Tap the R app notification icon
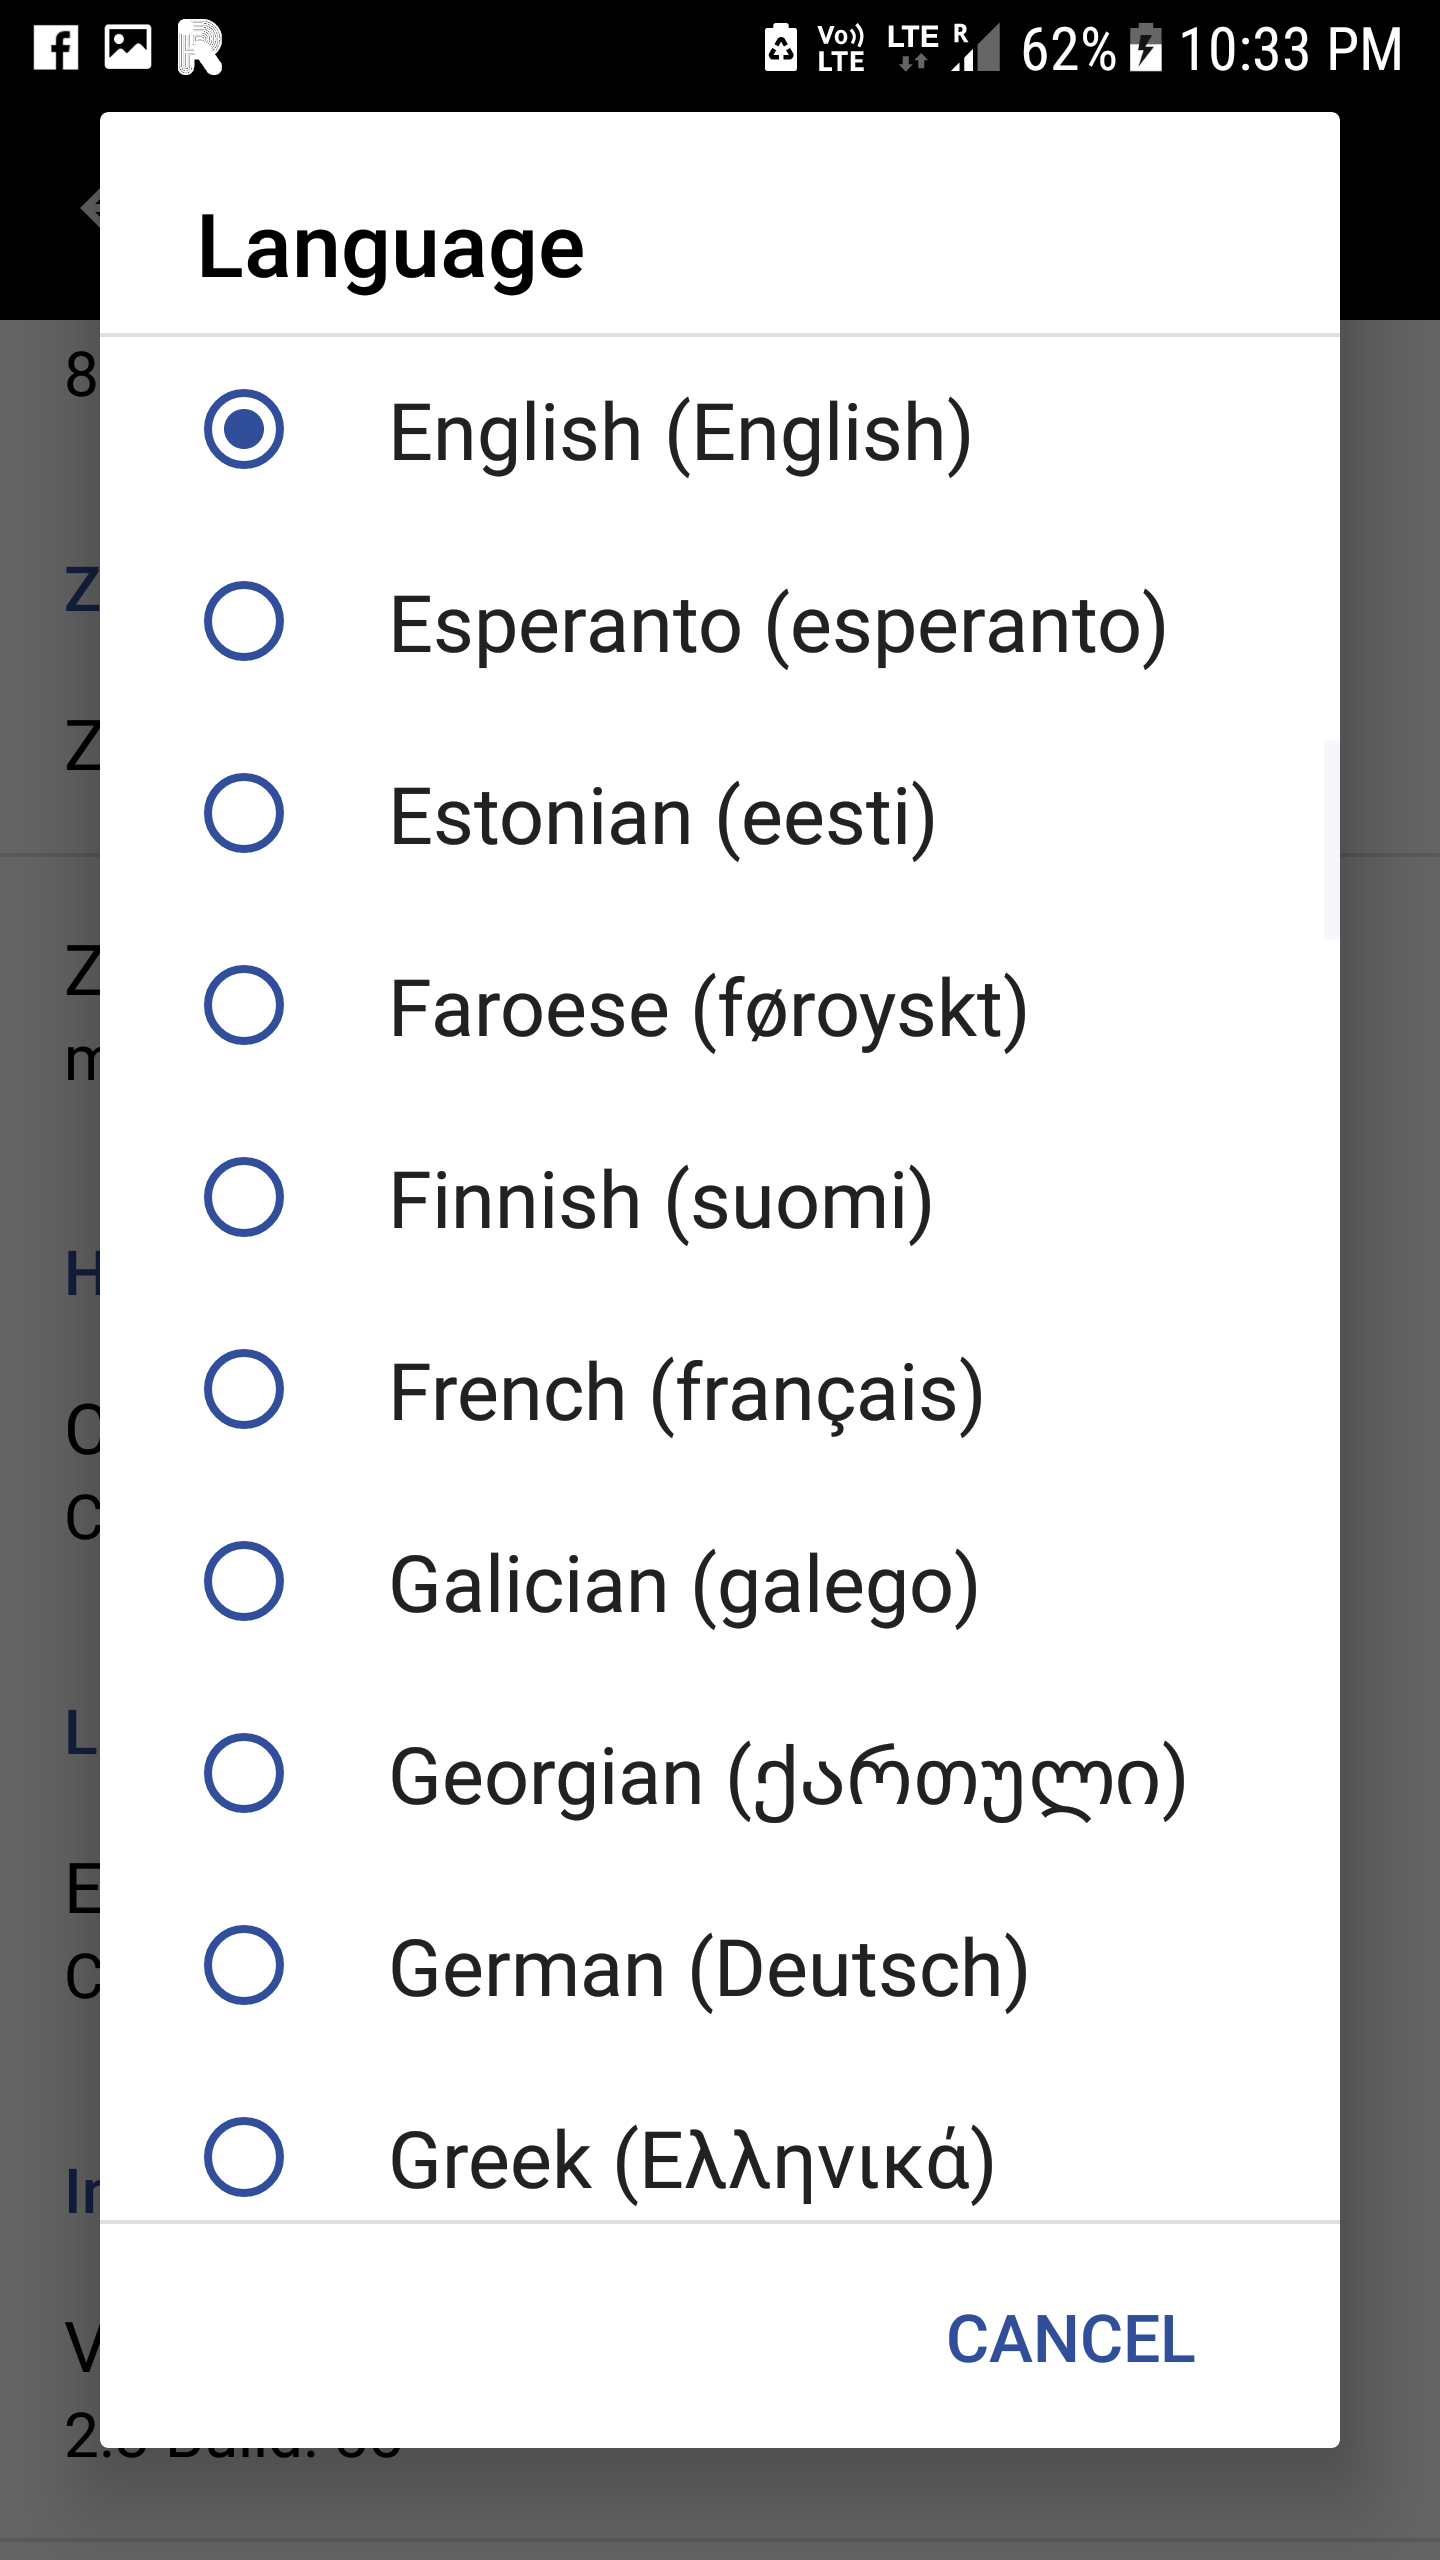The height and width of the screenshot is (2560, 1440). tap(200, 47)
